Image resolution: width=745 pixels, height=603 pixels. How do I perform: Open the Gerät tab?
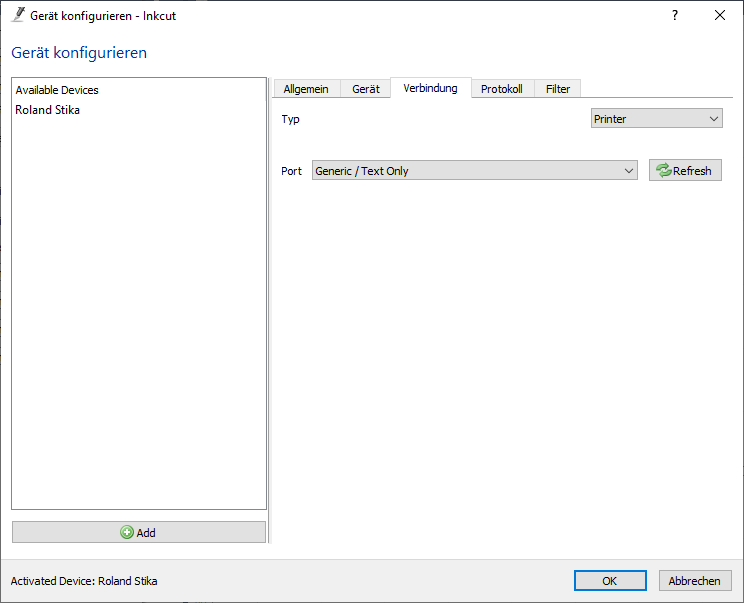click(366, 89)
